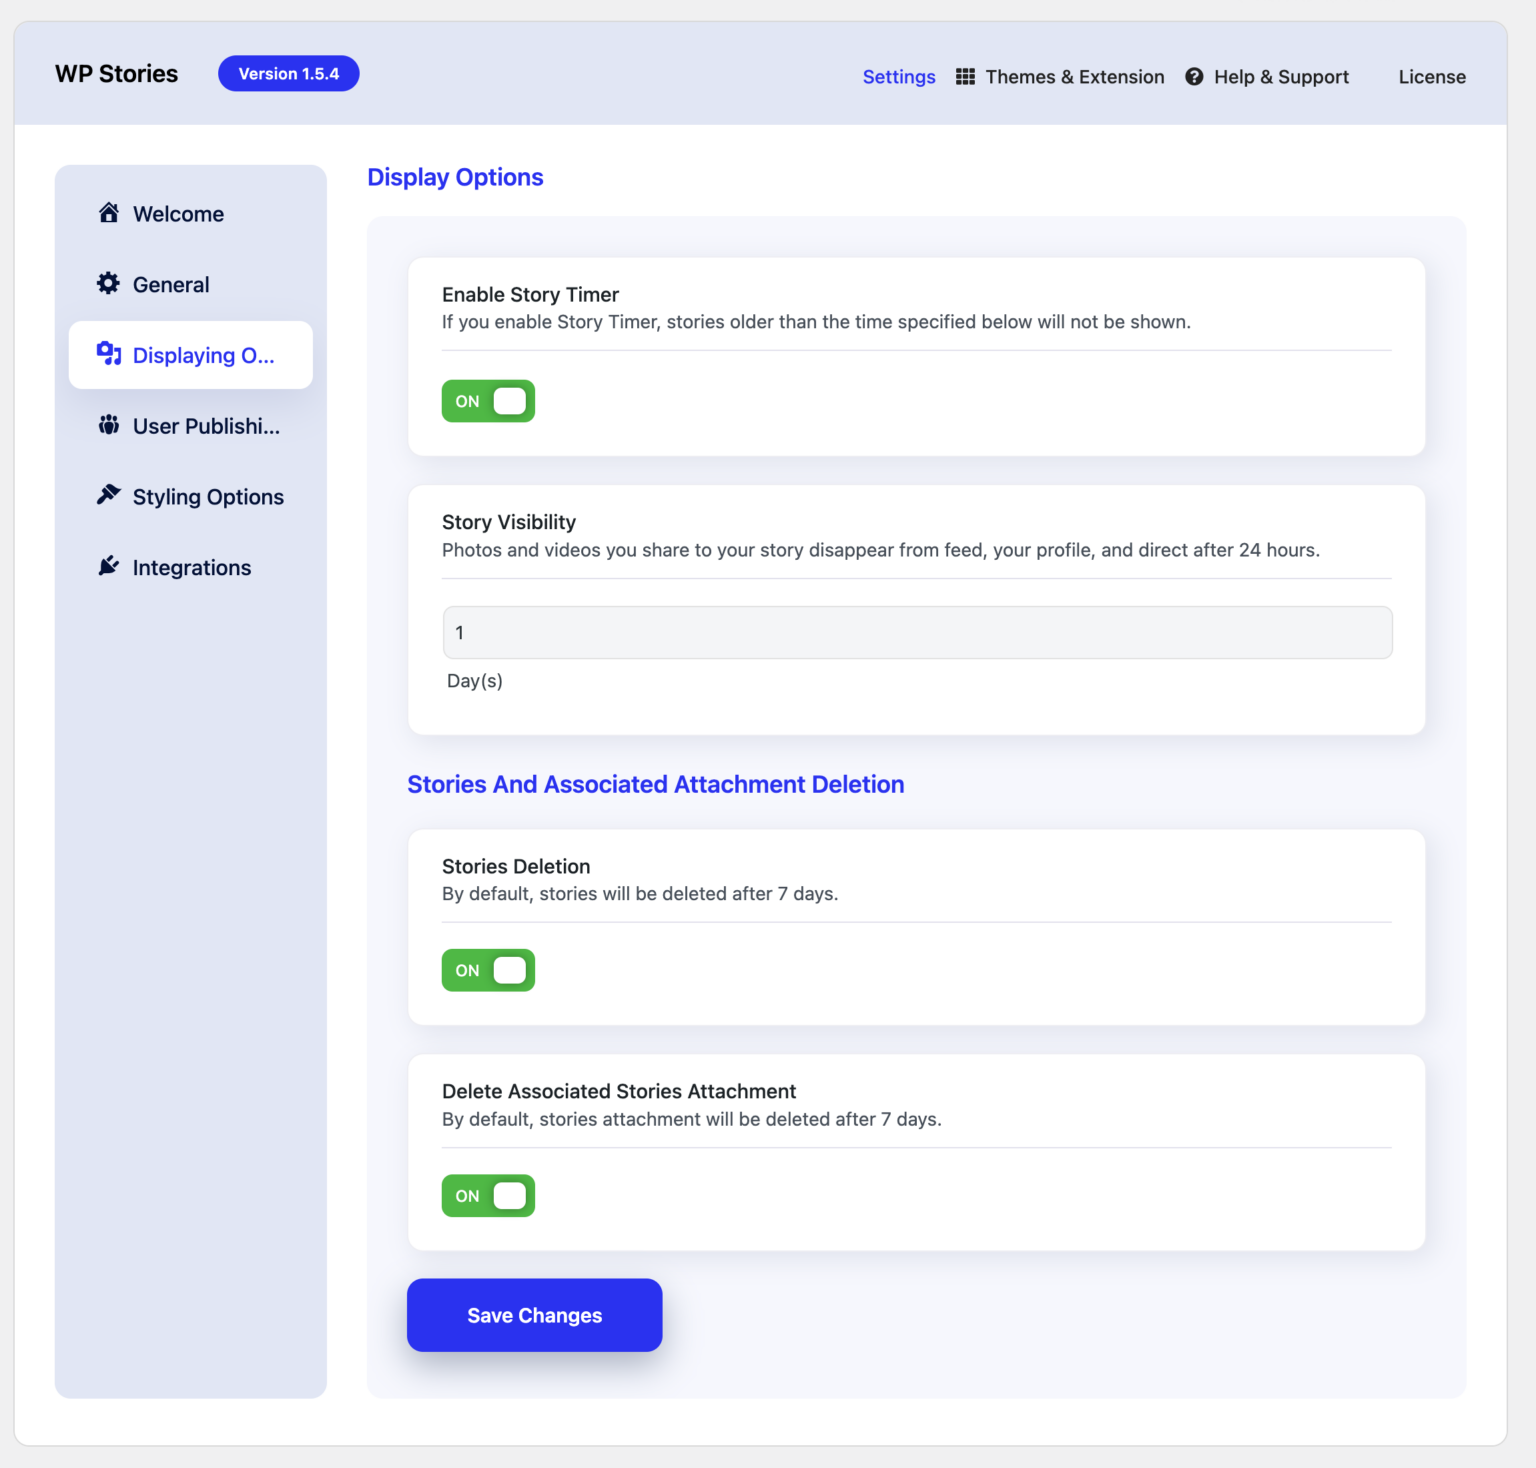Open Themes & Extension page
Viewport: 1536px width, 1468px height.
click(1074, 76)
